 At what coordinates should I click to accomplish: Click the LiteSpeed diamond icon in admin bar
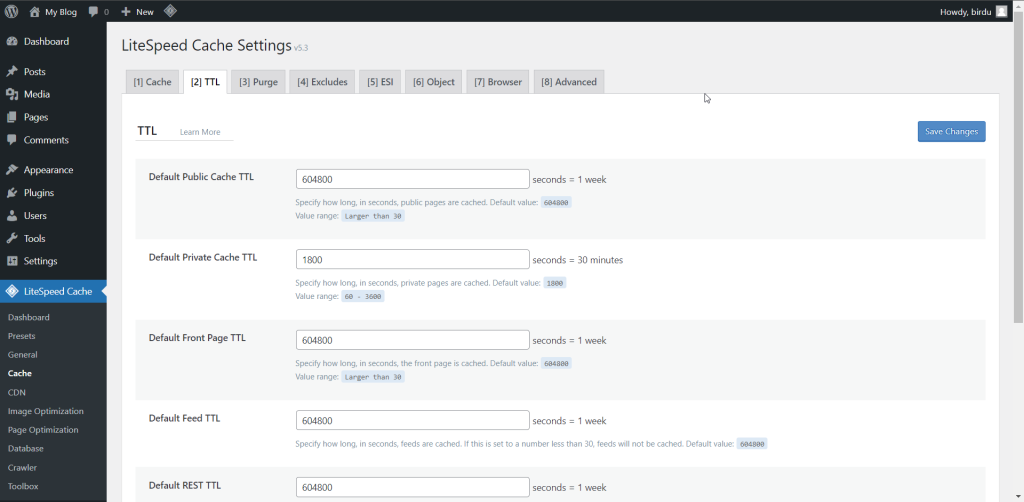169,11
